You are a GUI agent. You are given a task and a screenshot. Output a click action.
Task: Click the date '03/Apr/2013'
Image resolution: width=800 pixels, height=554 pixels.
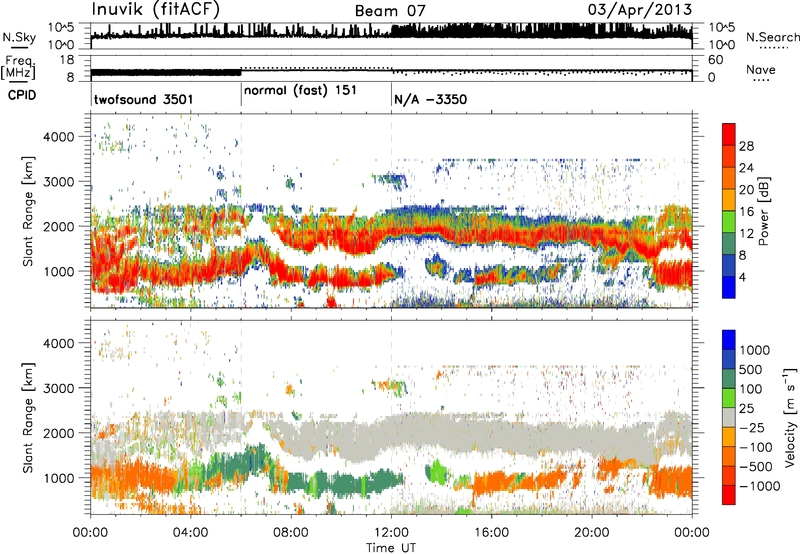640,10
